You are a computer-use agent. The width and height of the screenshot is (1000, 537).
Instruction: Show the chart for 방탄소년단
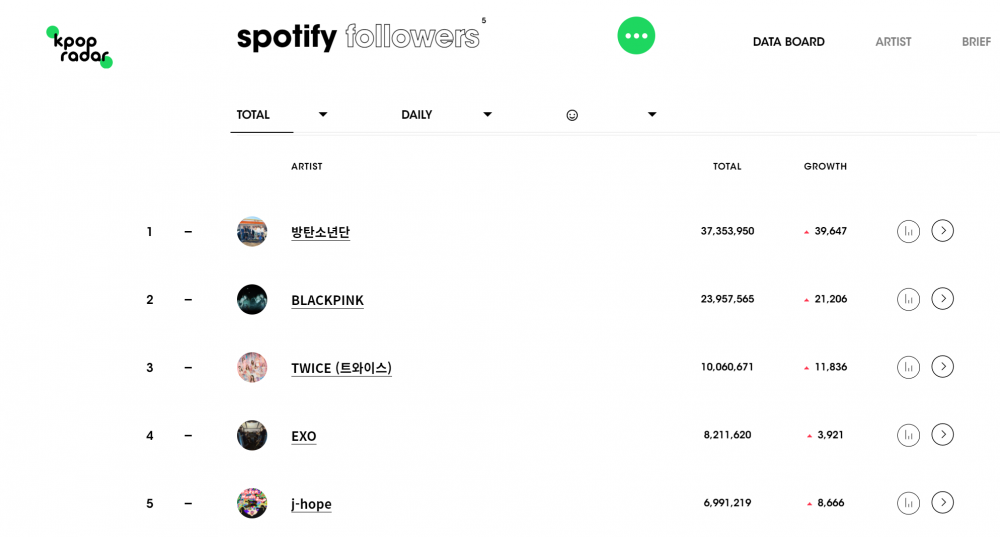pos(908,231)
